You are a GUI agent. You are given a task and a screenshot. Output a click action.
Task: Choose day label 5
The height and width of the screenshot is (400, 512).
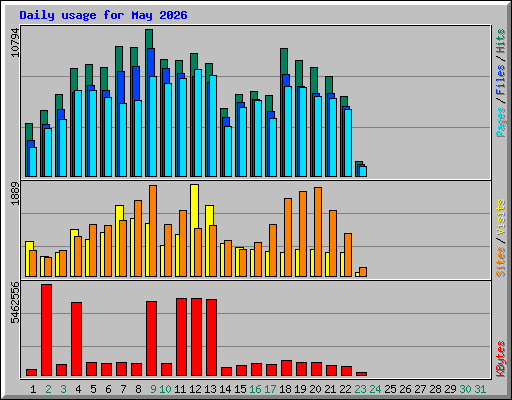pos(93,389)
